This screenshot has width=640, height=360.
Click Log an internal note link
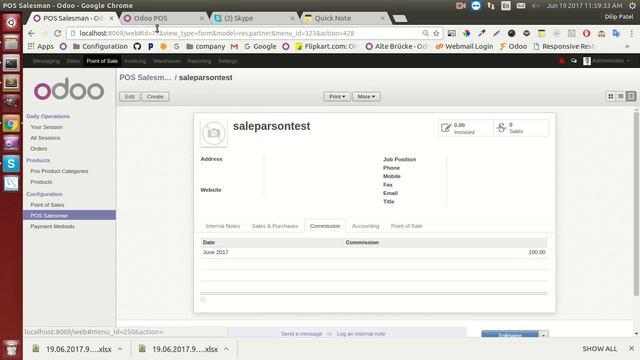pos(361,334)
